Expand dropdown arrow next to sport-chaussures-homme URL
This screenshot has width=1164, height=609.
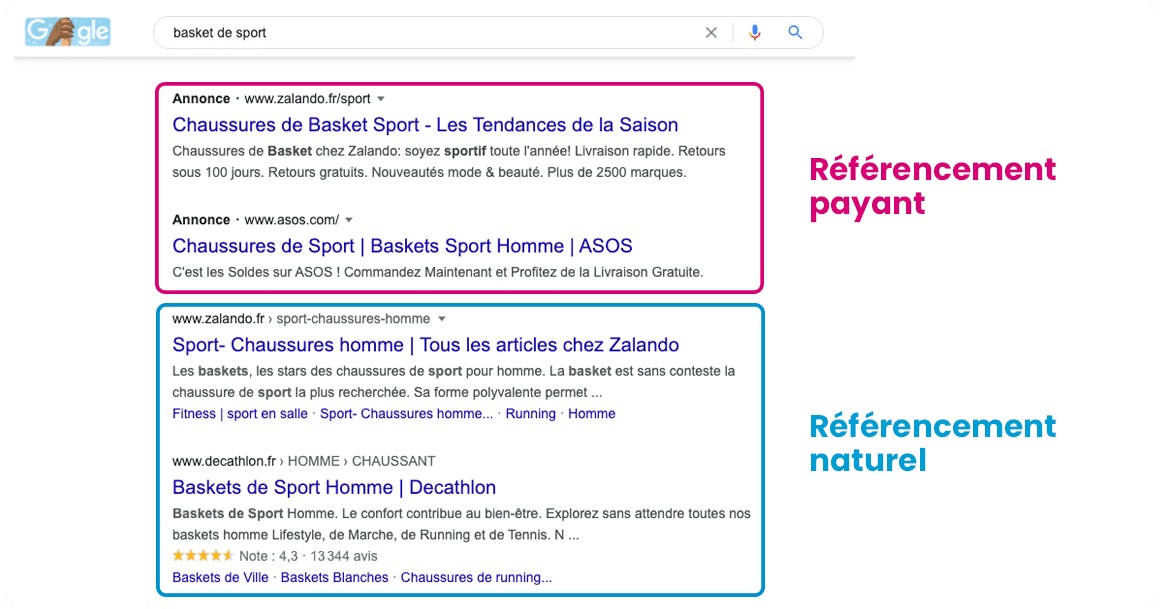[442, 319]
